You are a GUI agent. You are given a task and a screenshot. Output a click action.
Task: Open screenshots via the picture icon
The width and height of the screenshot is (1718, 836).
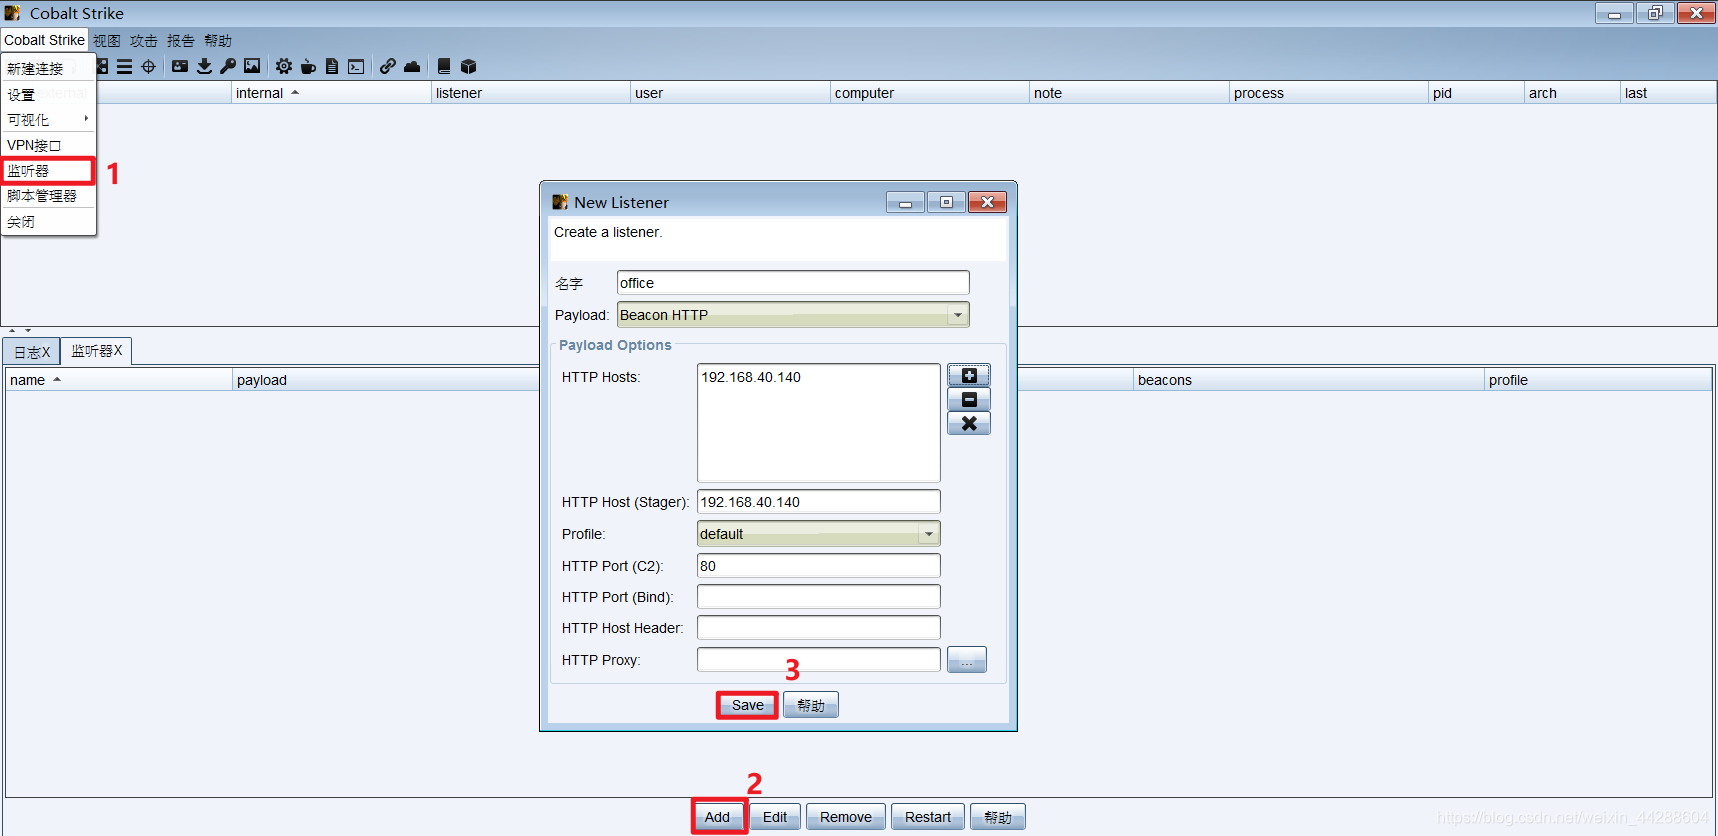[252, 67]
